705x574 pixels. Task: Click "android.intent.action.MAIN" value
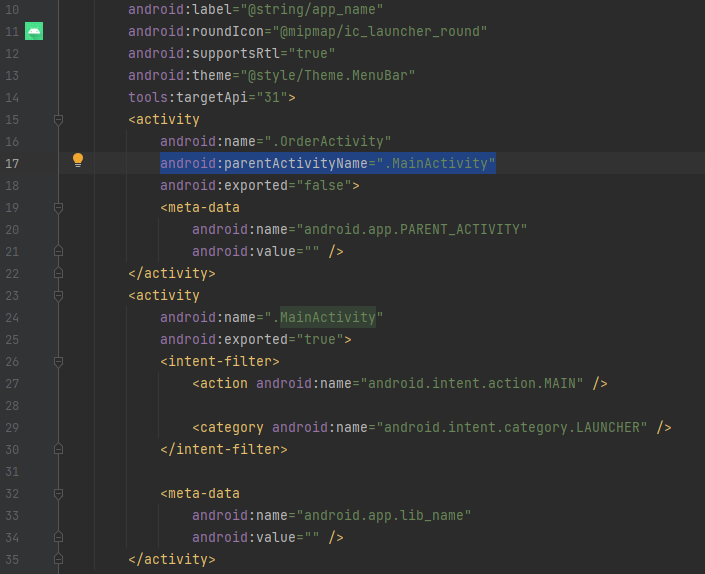coord(472,383)
